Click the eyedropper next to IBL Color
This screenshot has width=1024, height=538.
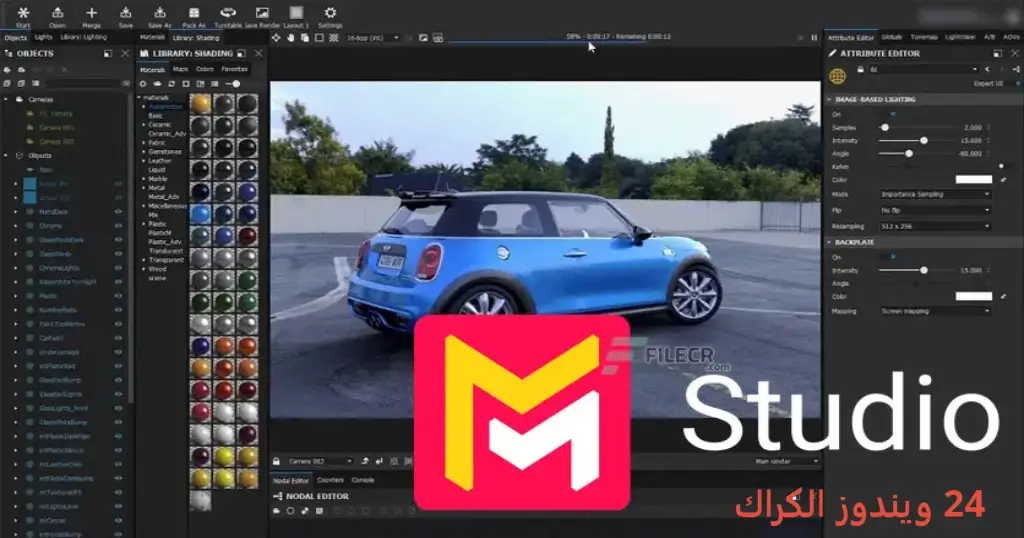pos(1004,180)
